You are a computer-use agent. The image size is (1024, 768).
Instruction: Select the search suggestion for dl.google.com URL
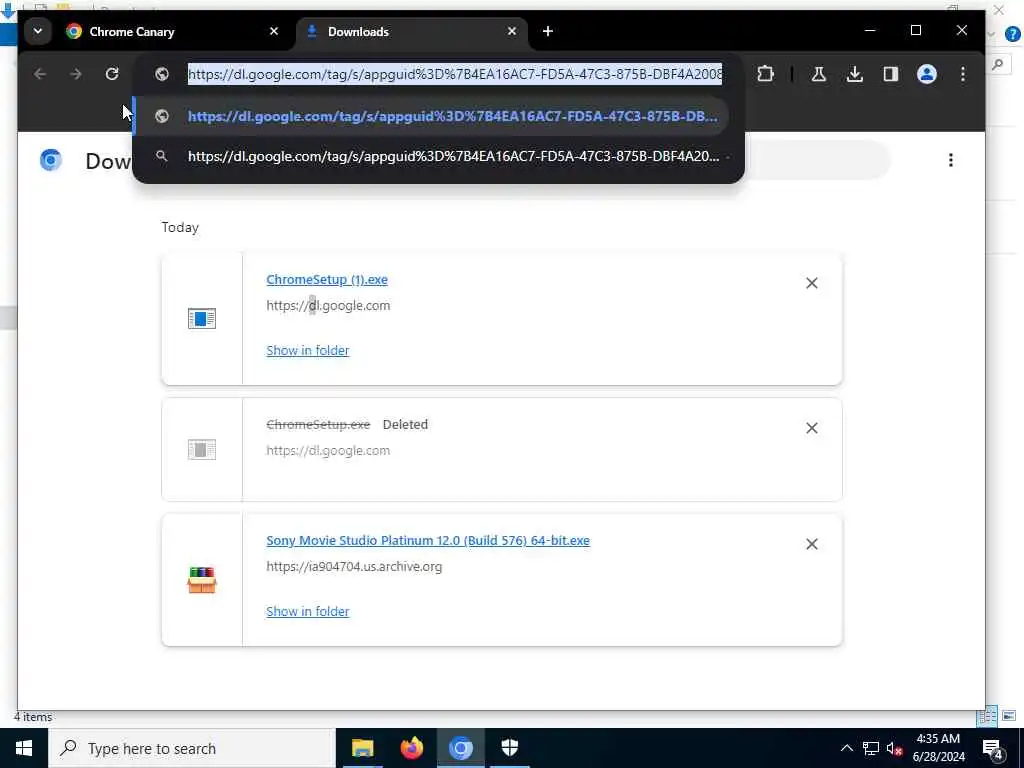pyautogui.click(x=432, y=157)
